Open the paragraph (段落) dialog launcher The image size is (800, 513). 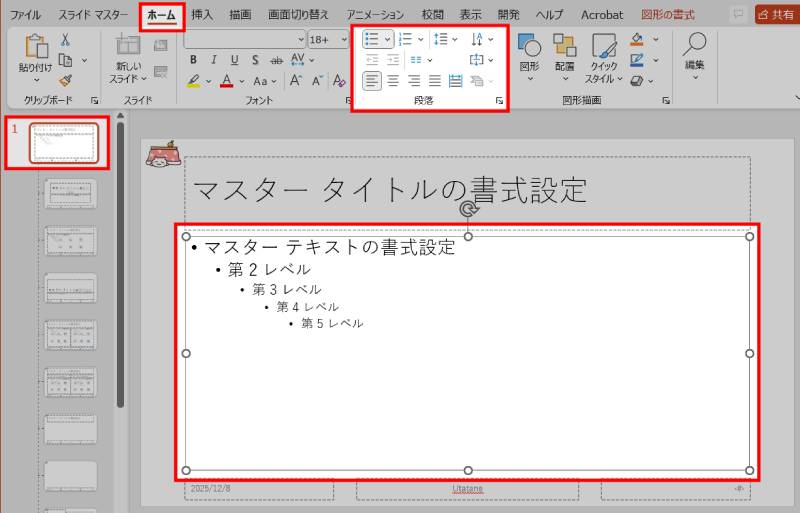pos(499,101)
